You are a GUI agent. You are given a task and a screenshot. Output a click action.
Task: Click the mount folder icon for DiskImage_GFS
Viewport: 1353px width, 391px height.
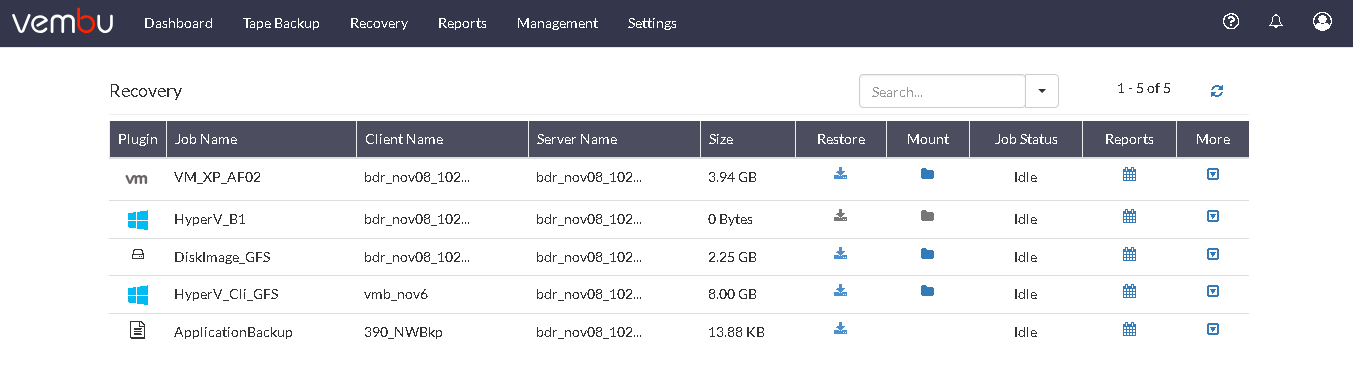tap(927, 254)
